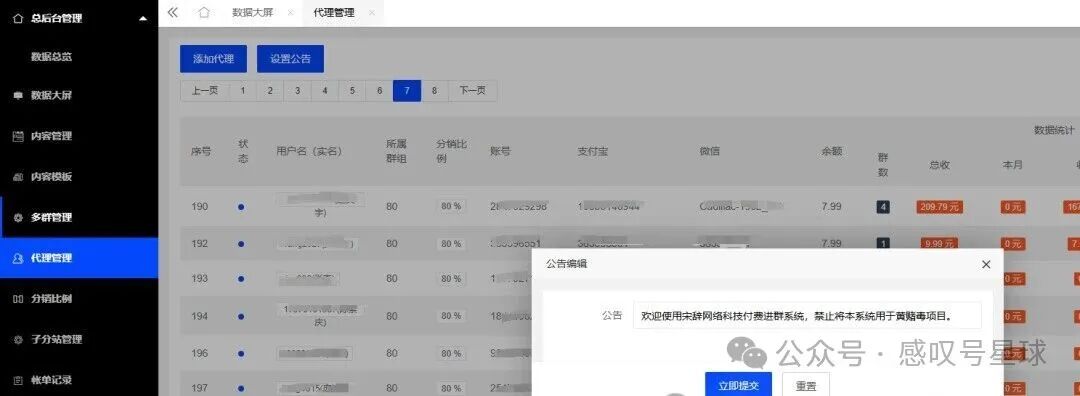Go to the home icon tab
The image size is (1080, 396).
click(203, 12)
